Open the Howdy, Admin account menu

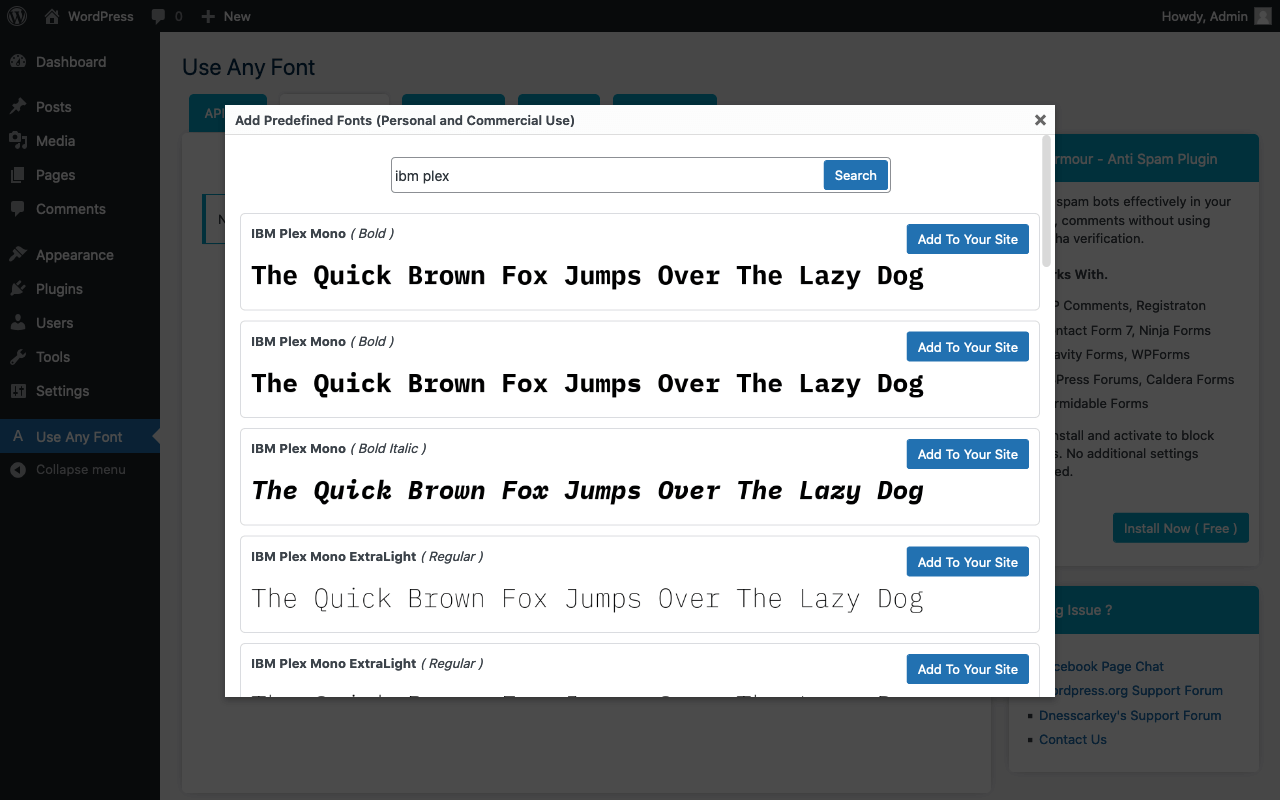click(x=1216, y=16)
